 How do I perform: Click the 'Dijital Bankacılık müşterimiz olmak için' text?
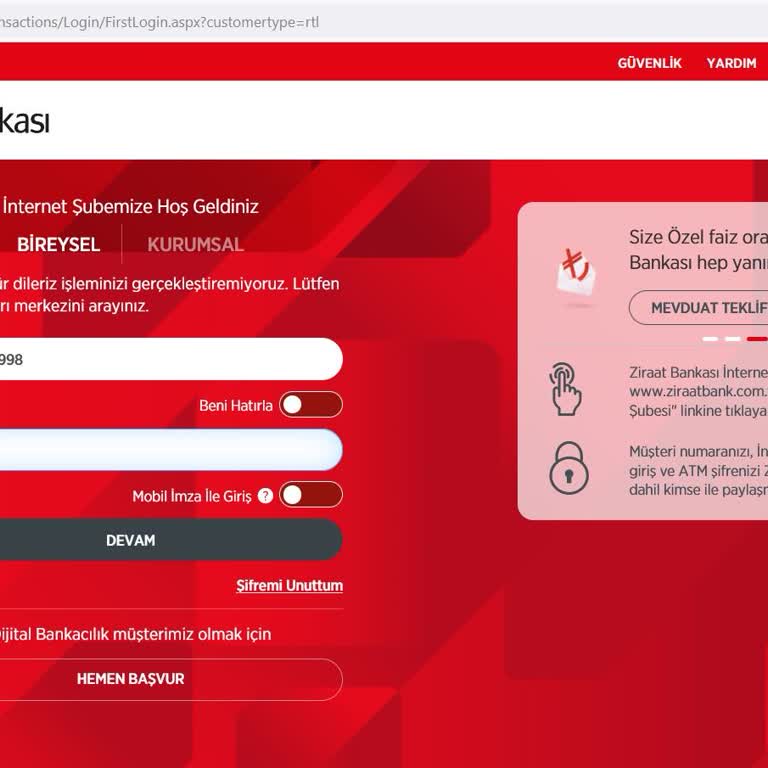(135, 634)
